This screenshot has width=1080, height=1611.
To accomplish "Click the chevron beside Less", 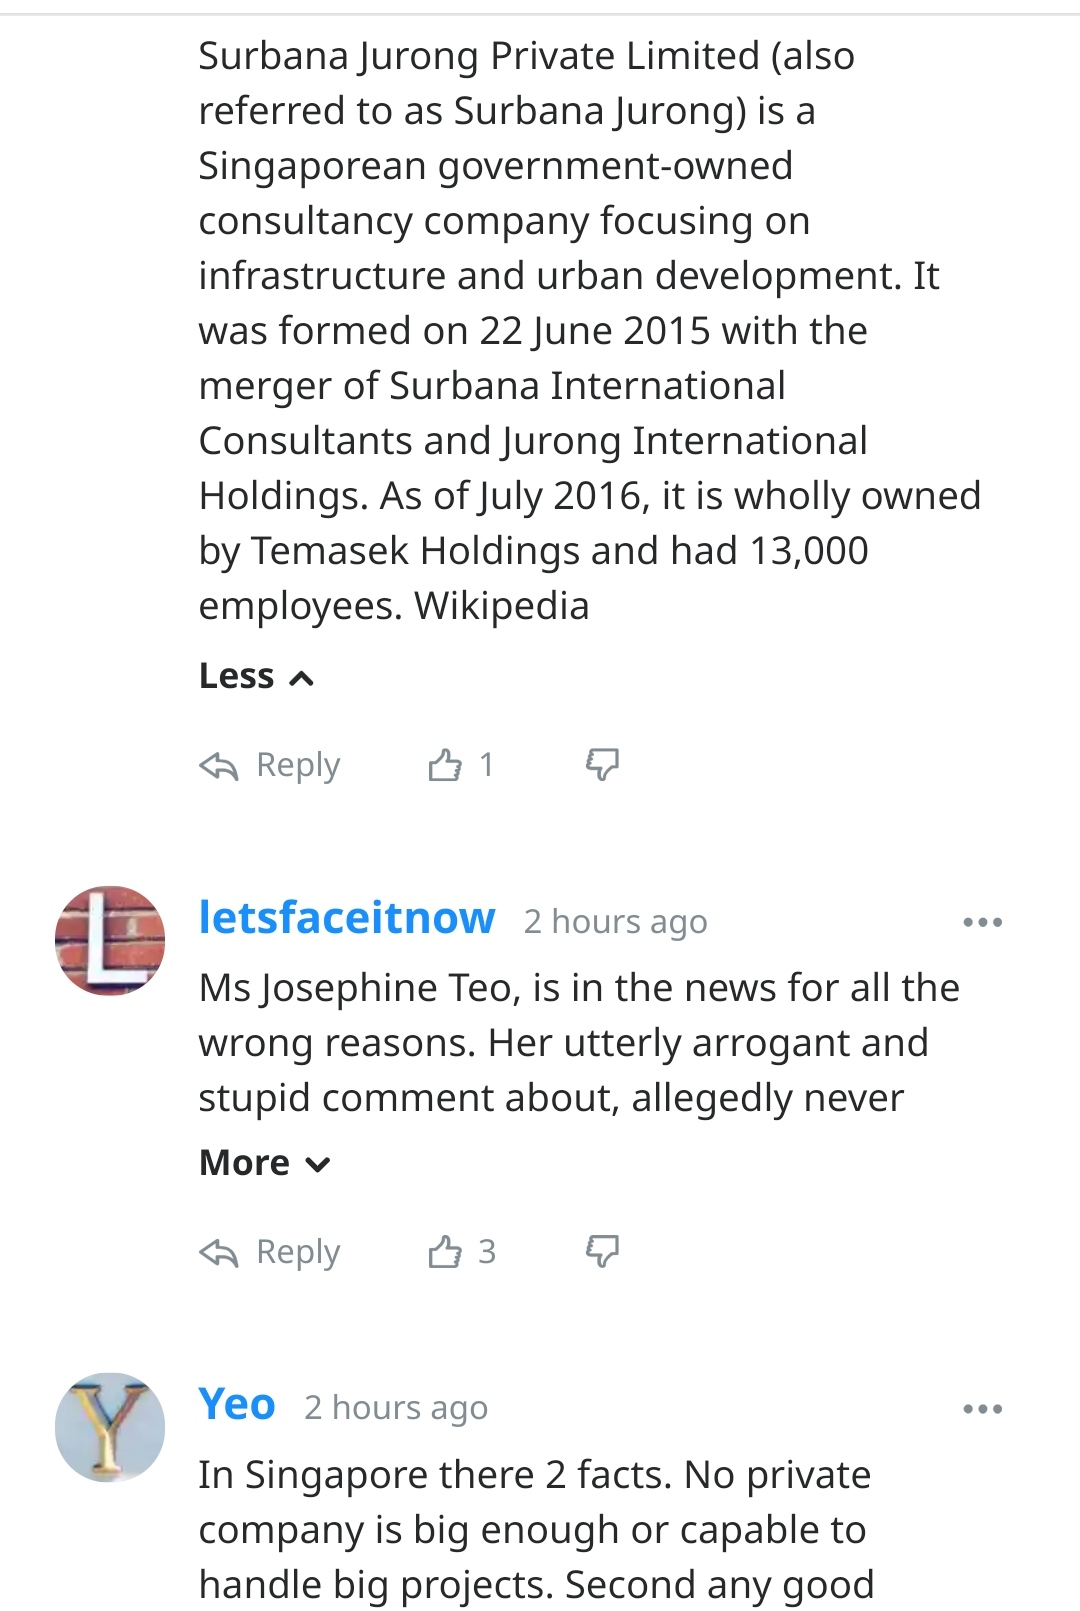I will (301, 679).
